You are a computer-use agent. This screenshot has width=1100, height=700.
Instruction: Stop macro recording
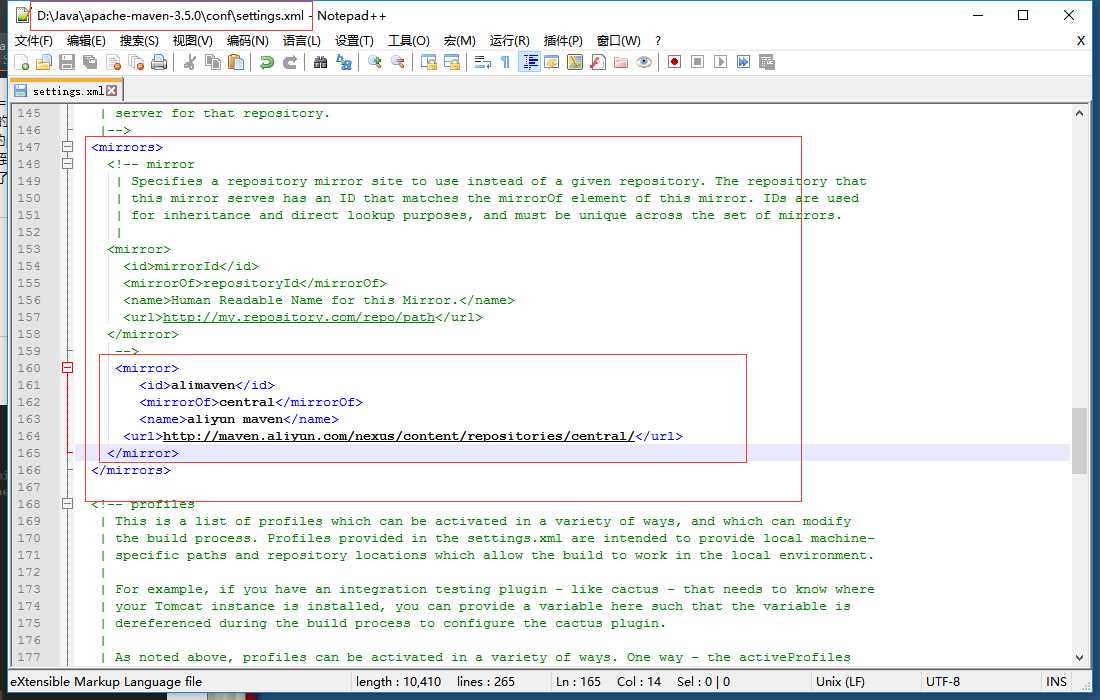point(697,62)
